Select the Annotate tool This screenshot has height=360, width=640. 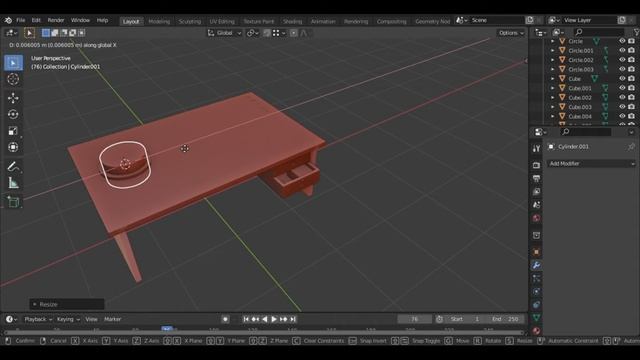click(x=13, y=167)
